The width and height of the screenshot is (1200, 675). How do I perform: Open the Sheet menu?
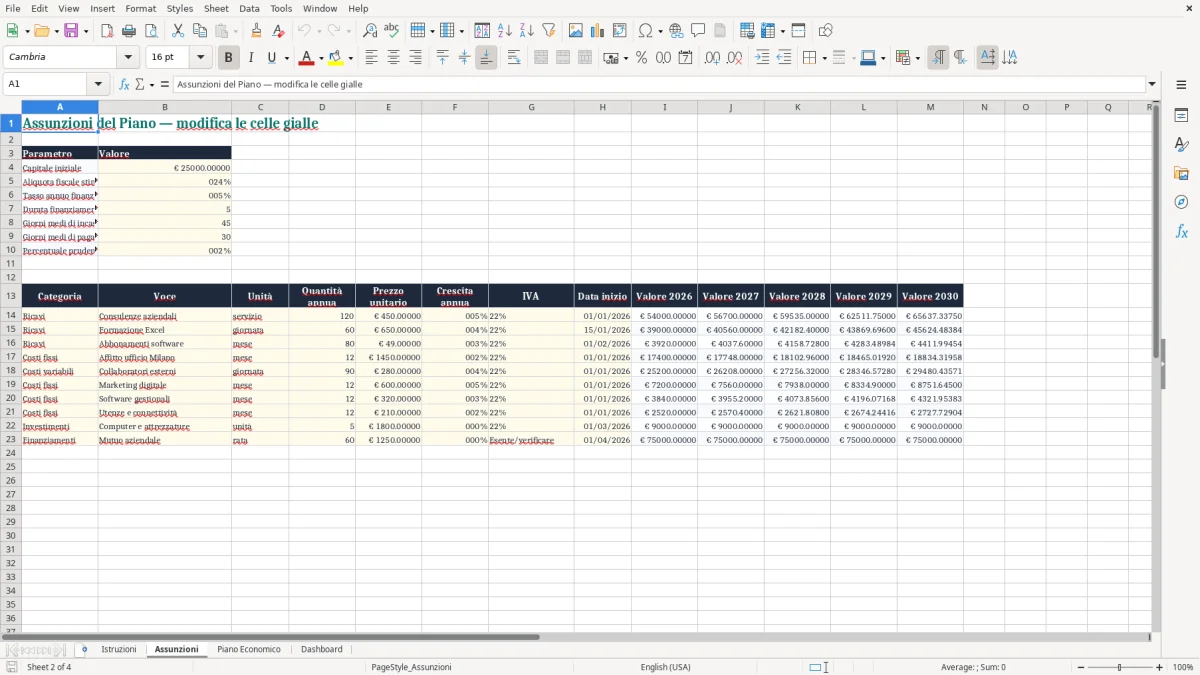[216, 8]
